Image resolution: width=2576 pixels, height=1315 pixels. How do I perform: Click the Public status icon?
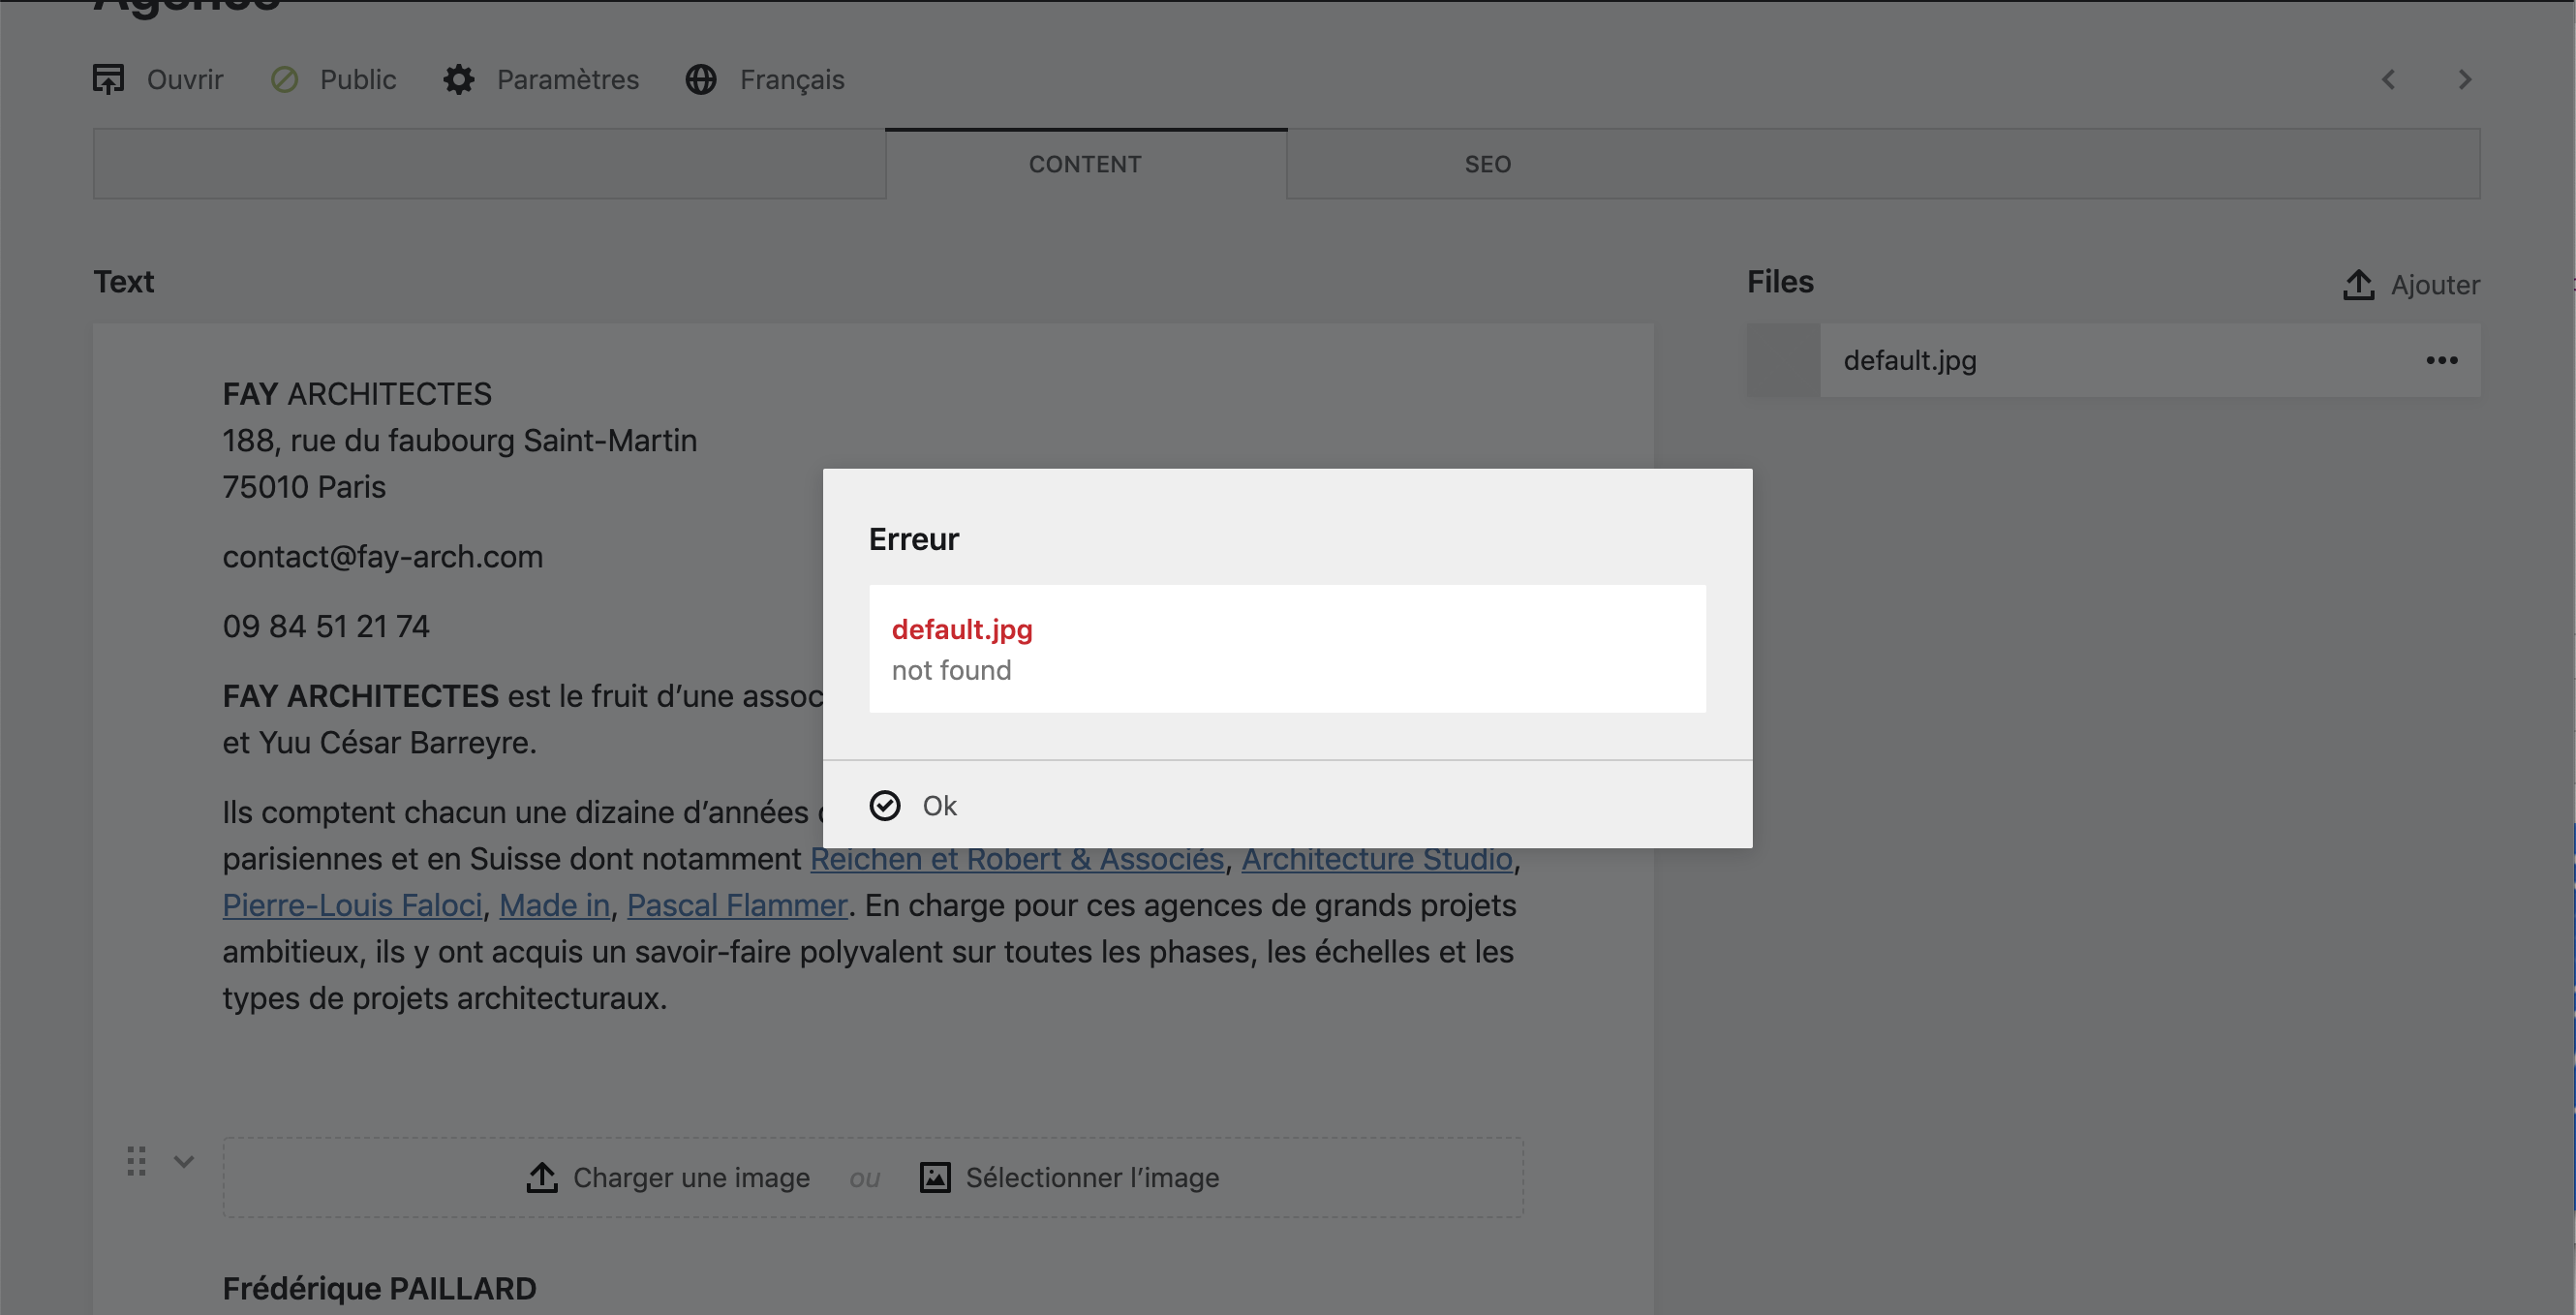tap(285, 79)
